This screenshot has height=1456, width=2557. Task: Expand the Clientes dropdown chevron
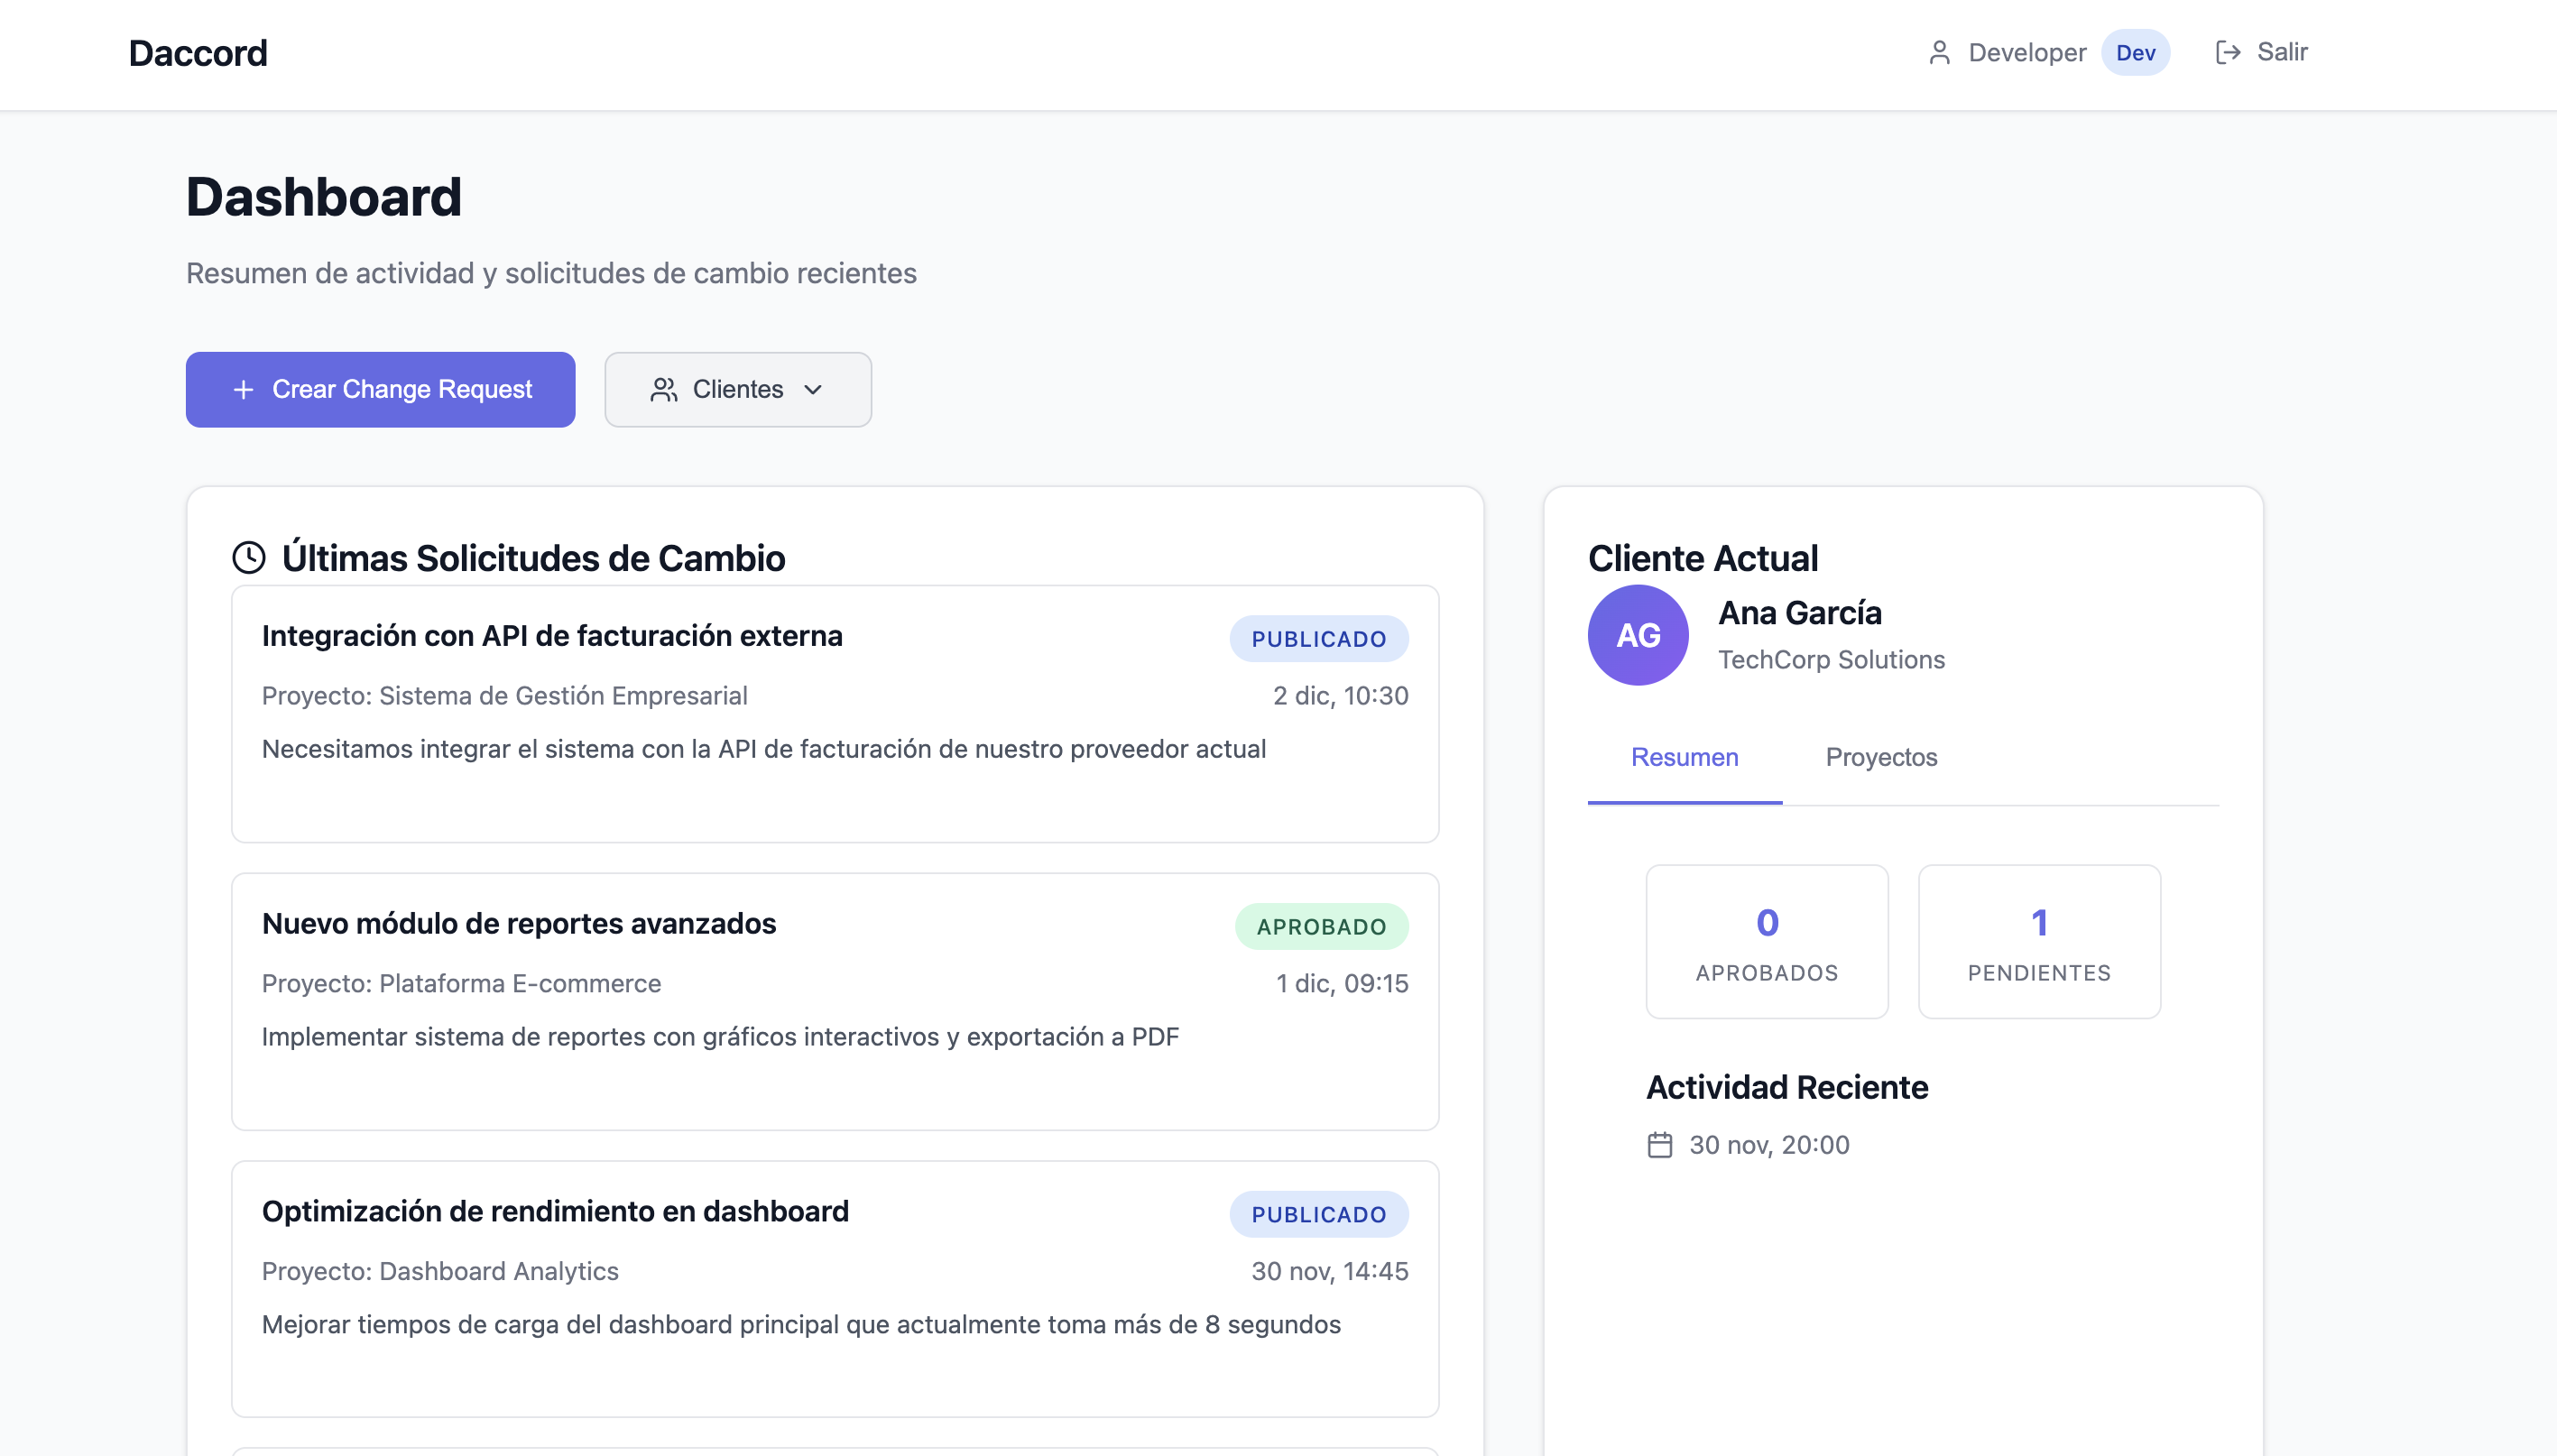pos(814,390)
